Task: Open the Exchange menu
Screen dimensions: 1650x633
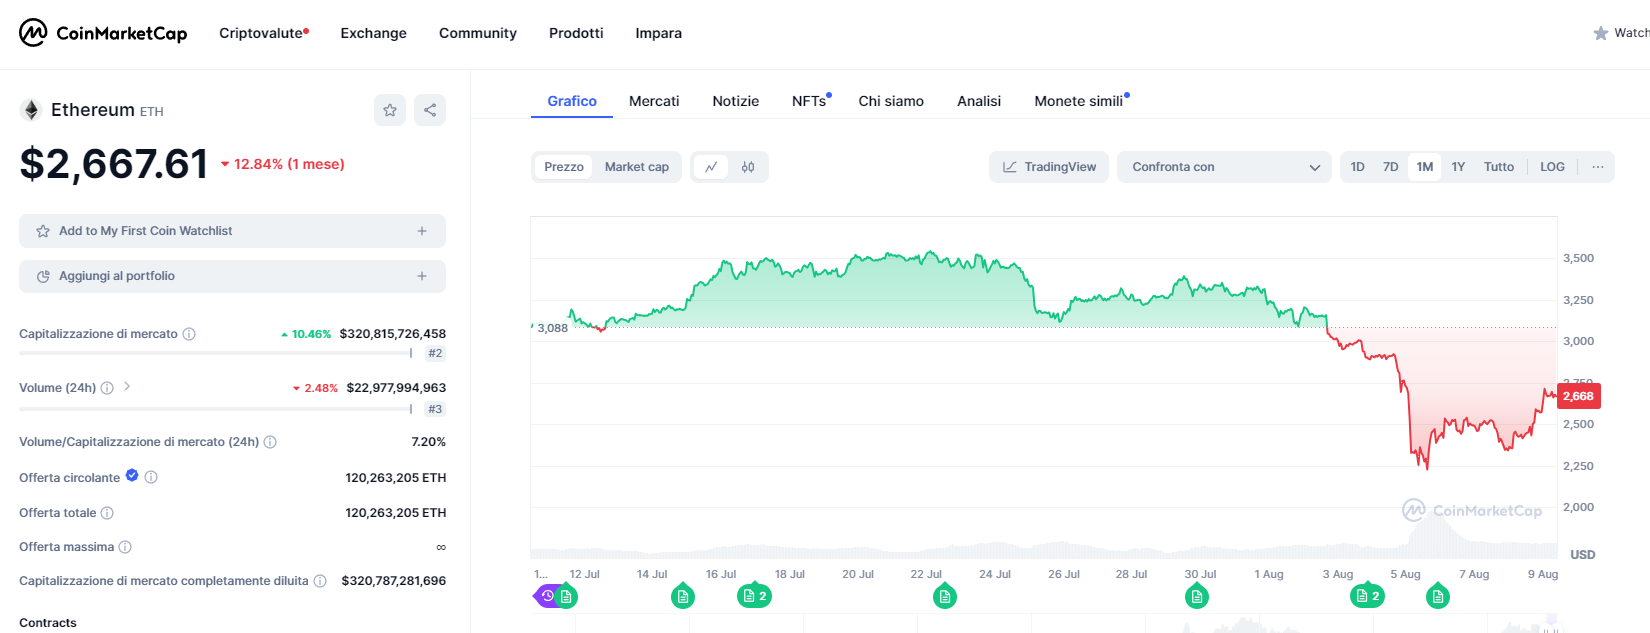Action: point(373,33)
